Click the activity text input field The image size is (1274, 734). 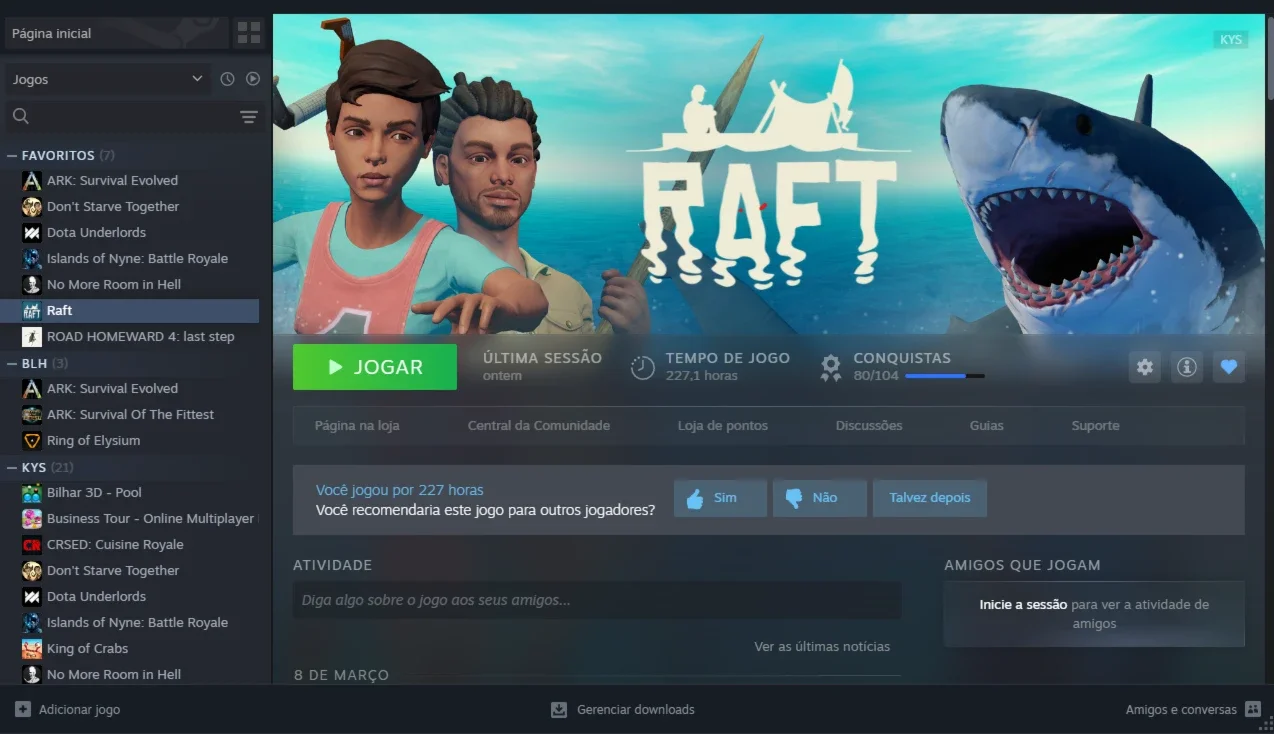[x=597, y=601]
